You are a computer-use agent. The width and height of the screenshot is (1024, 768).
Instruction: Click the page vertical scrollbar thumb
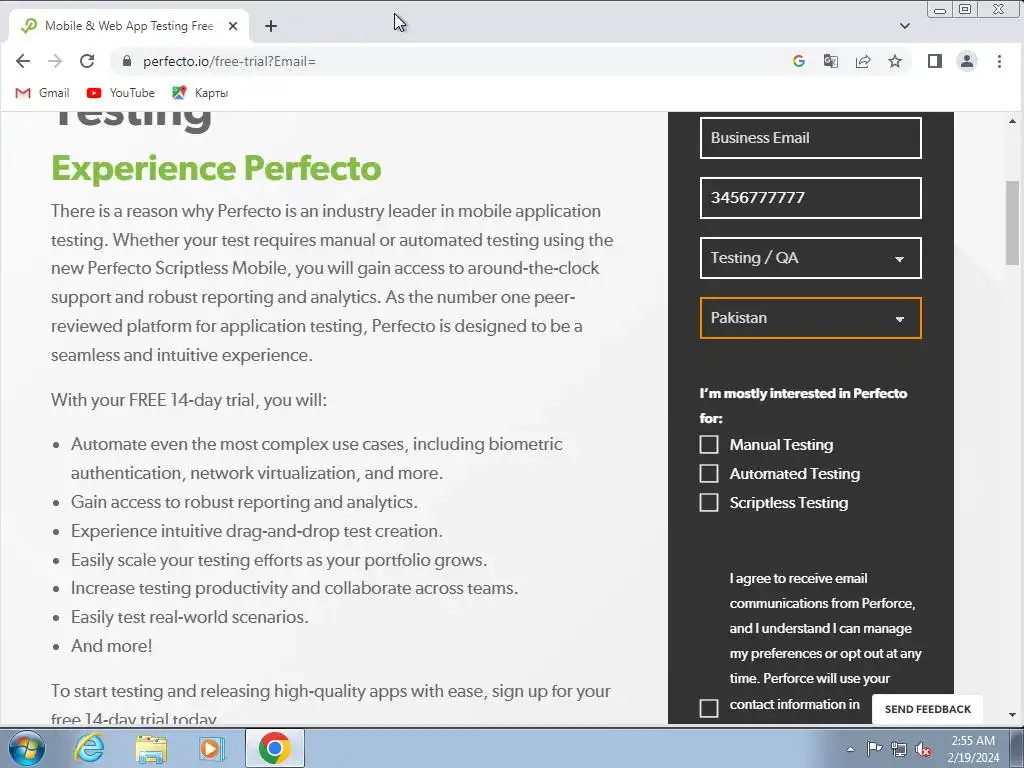(x=1012, y=222)
